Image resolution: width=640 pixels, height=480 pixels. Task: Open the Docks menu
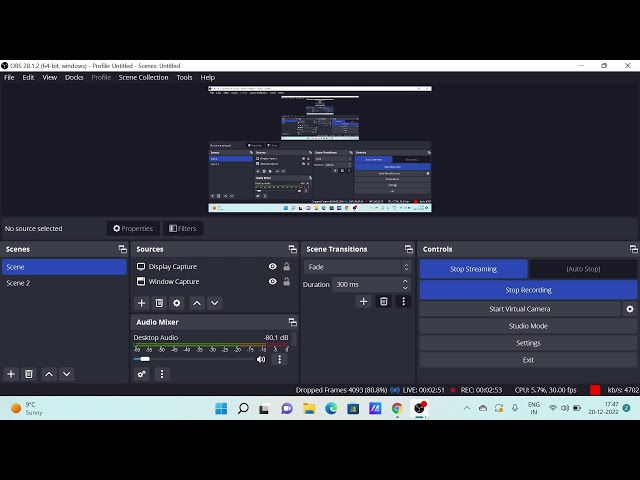74,77
